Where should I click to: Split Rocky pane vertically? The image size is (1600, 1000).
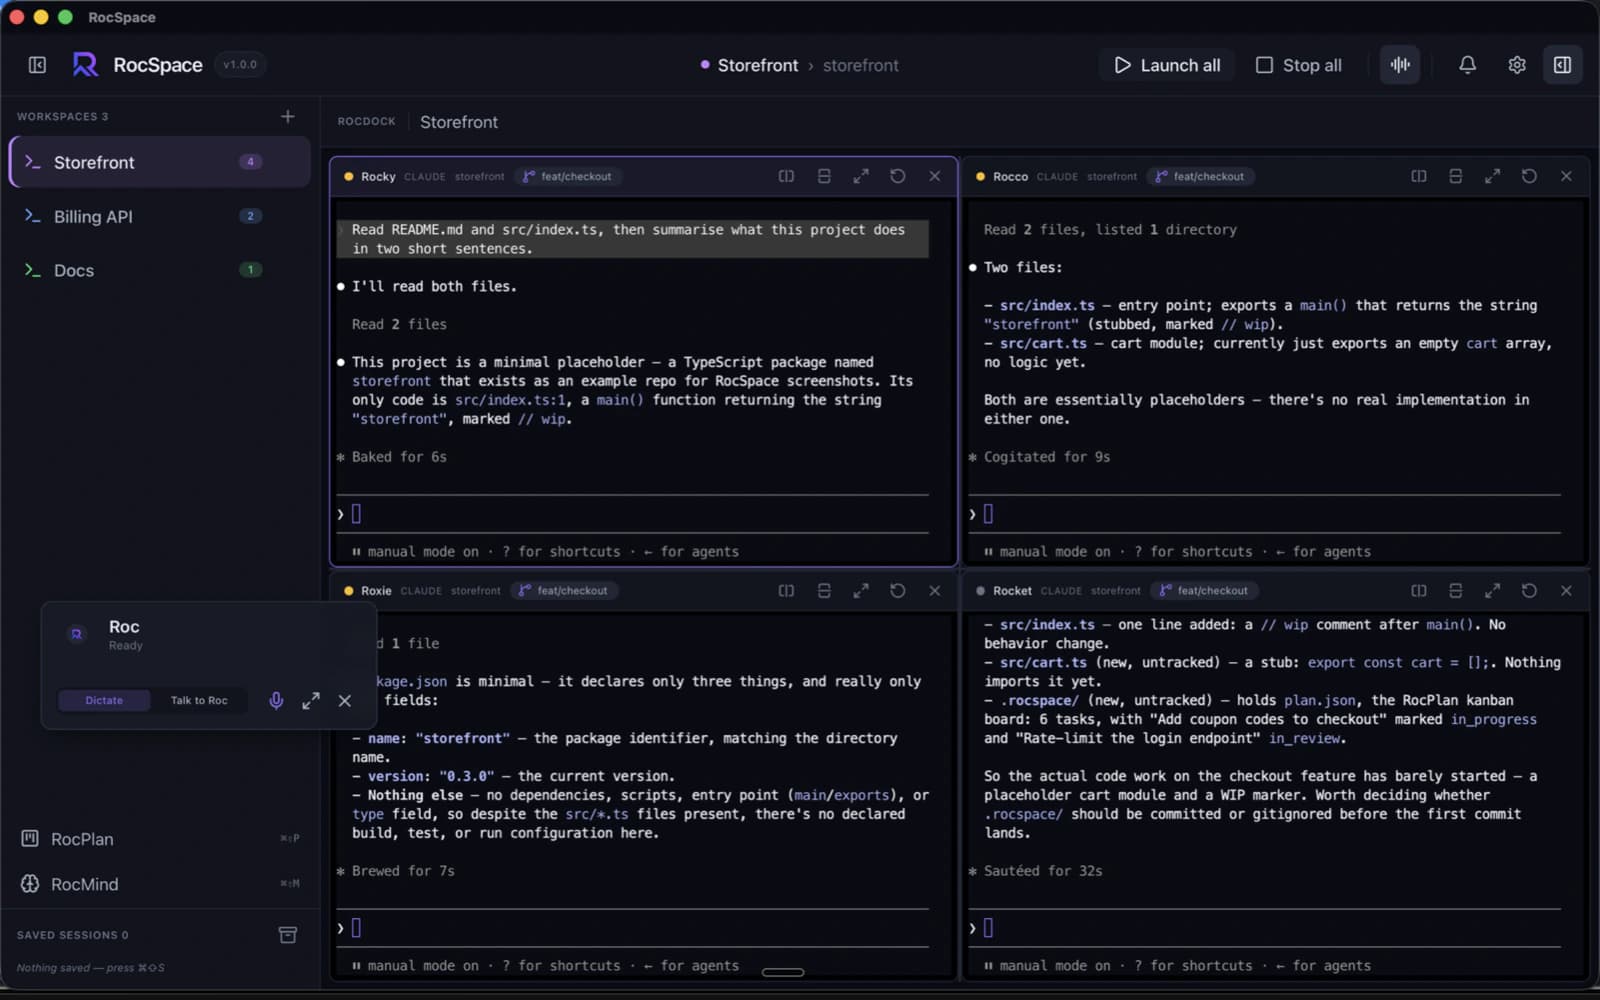786,176
